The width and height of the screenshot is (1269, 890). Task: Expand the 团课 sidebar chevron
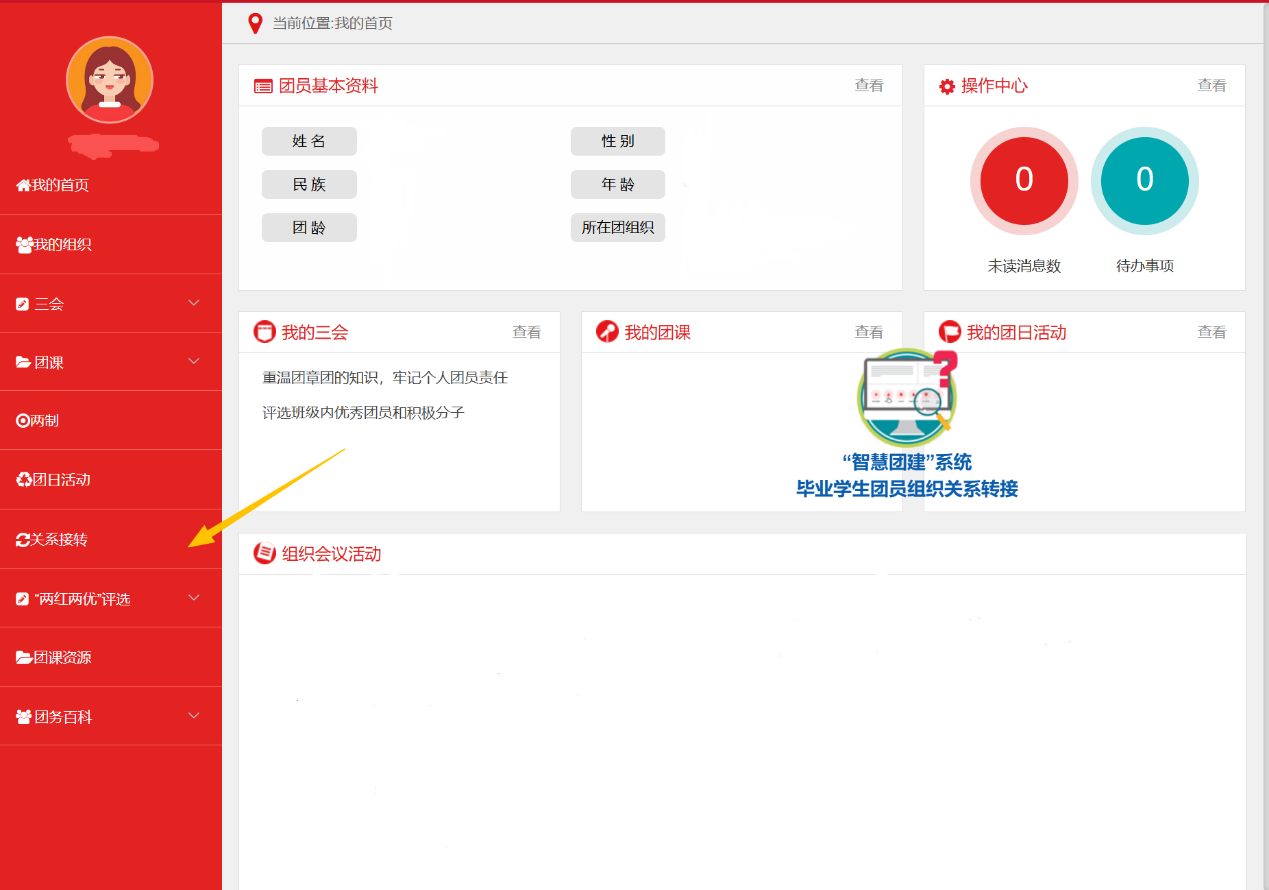point(194,361)
